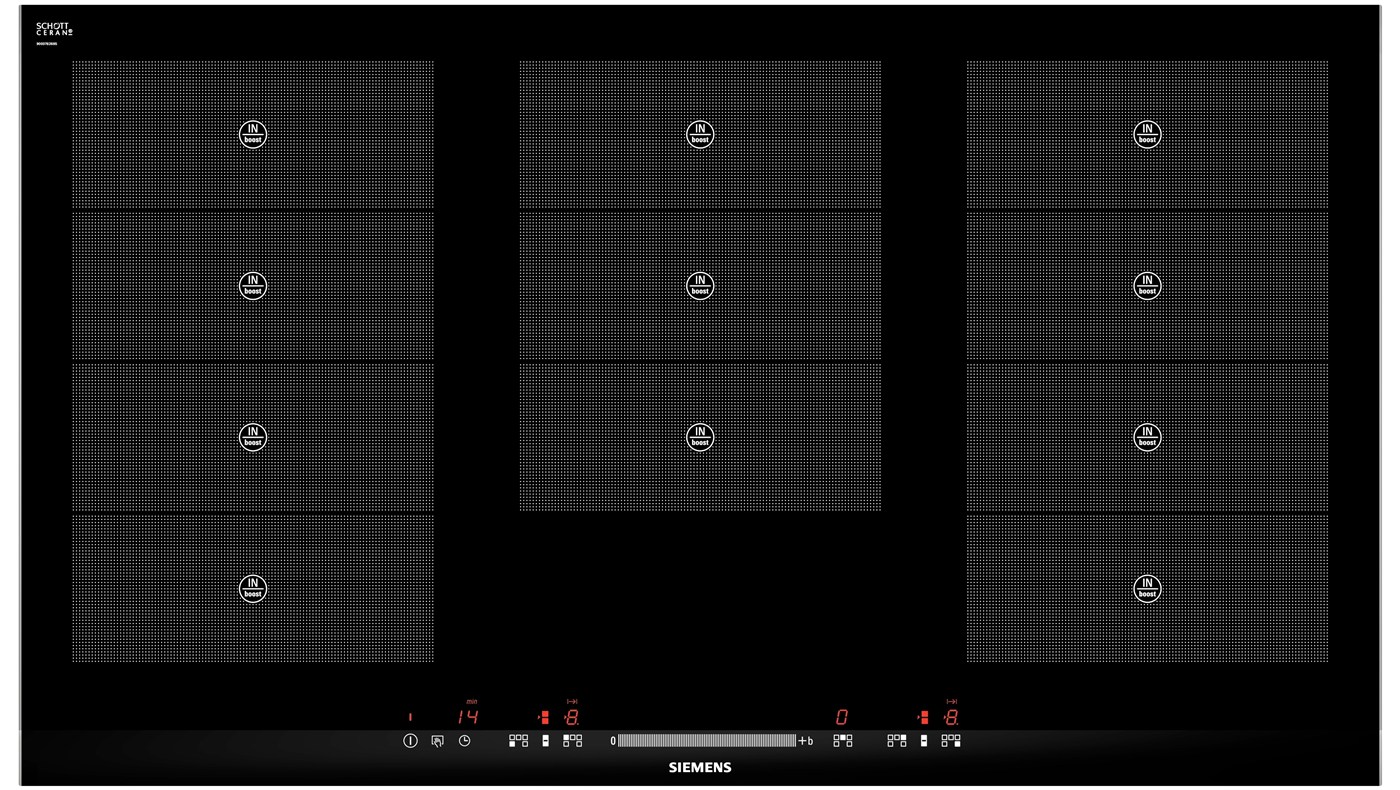The image size is (1400, 790).
Task: Tap the +b boost slider end
Action: pos(806,741)
